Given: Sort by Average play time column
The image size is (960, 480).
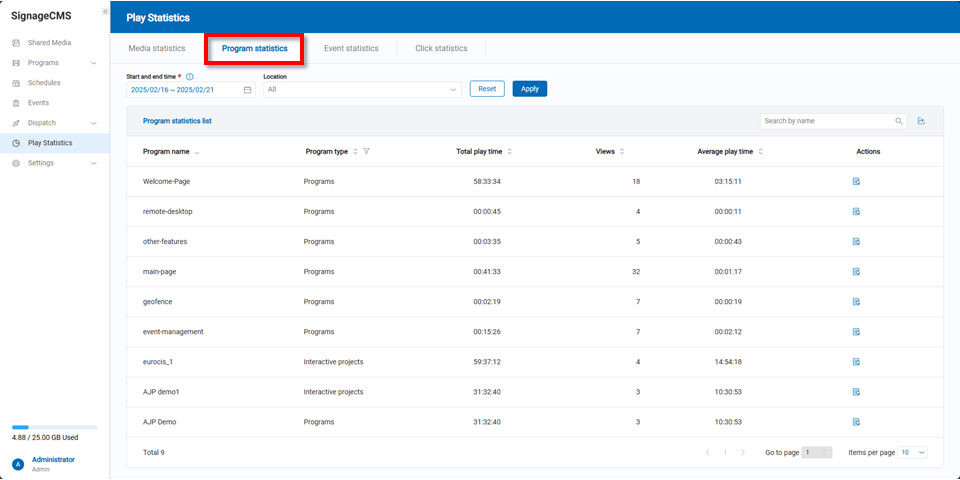Looking at the screenshot, I should tap(761, 152).
